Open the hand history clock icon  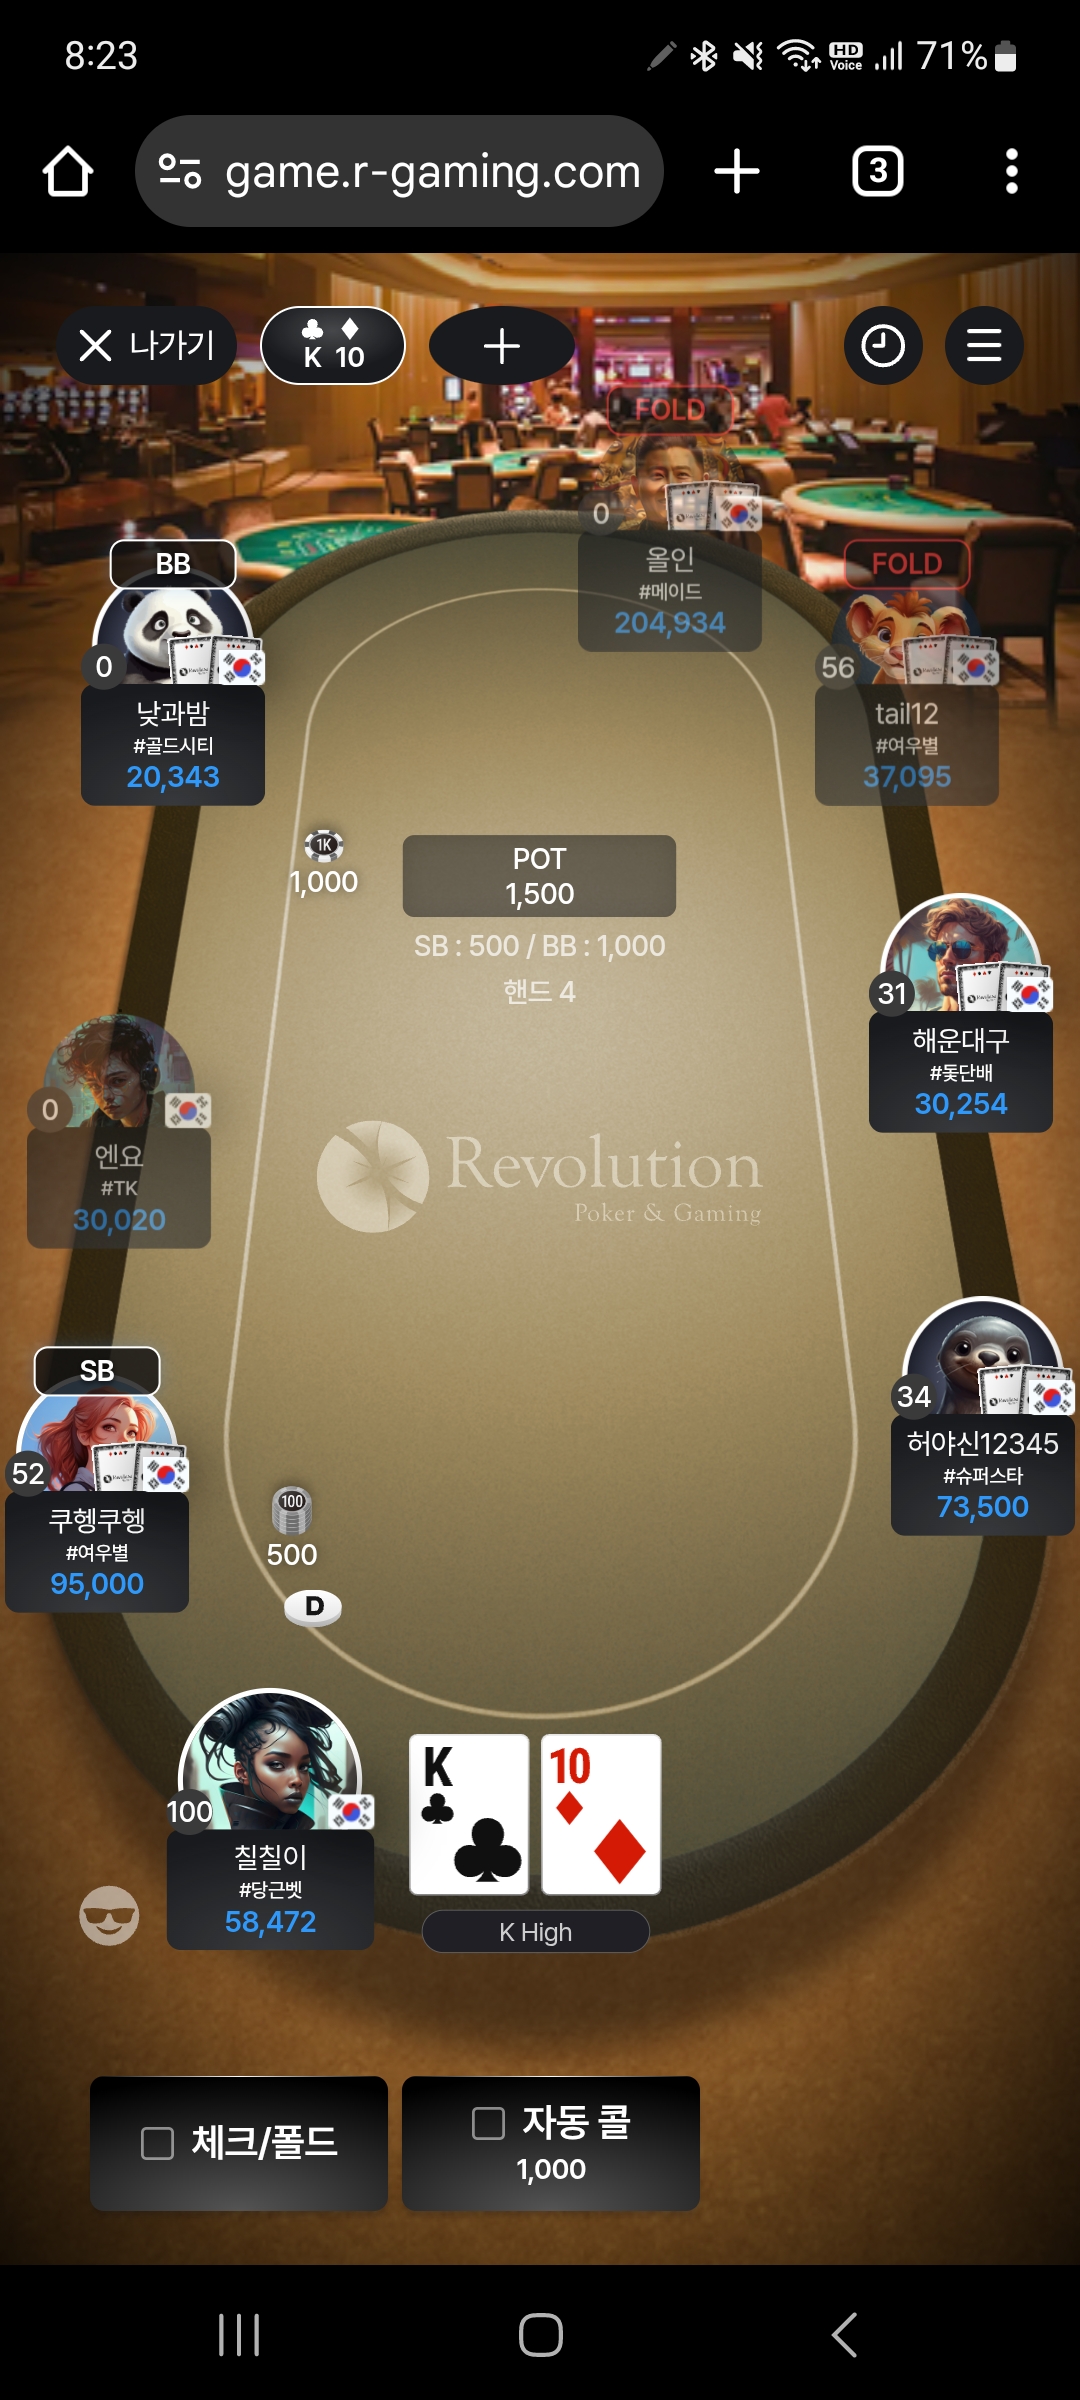point(883,346)
